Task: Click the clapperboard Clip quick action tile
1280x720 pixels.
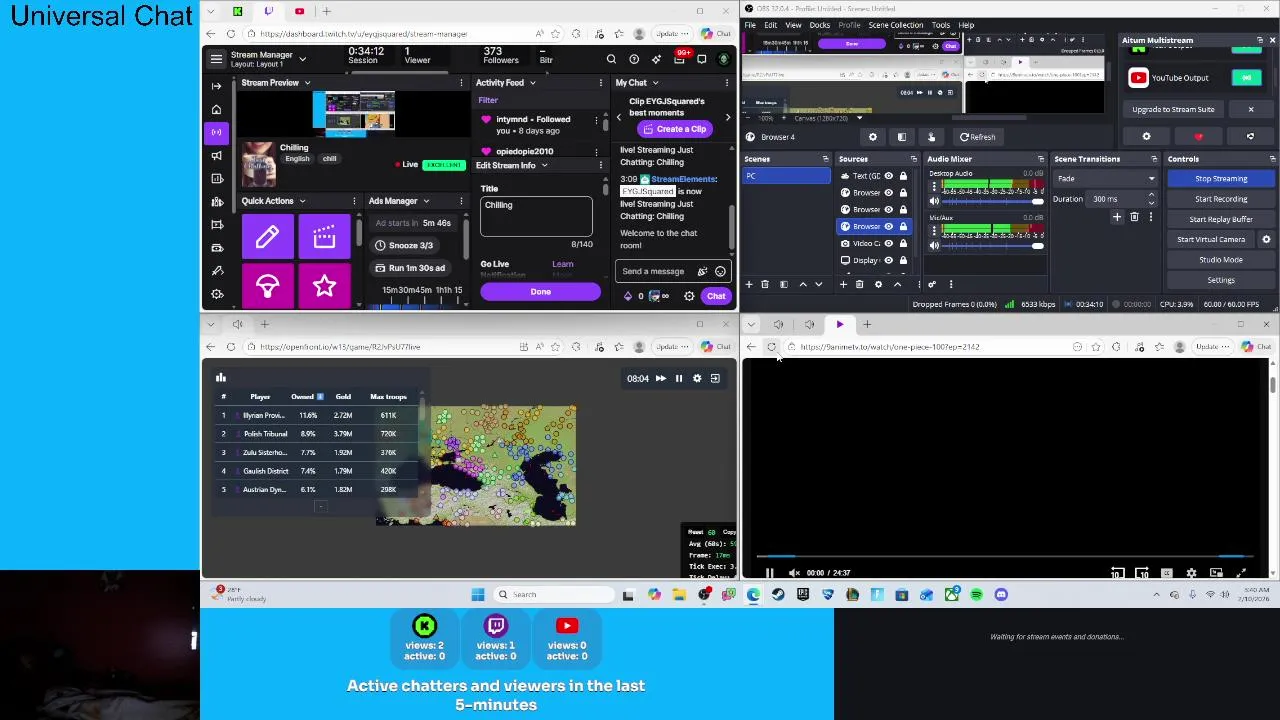Action: pyautogui.click(x=324, y=237)
